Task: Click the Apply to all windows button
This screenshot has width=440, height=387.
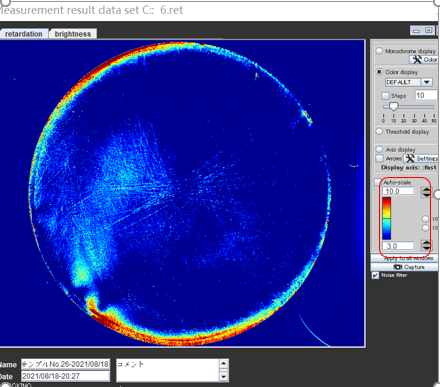Action: pos(405,258)
